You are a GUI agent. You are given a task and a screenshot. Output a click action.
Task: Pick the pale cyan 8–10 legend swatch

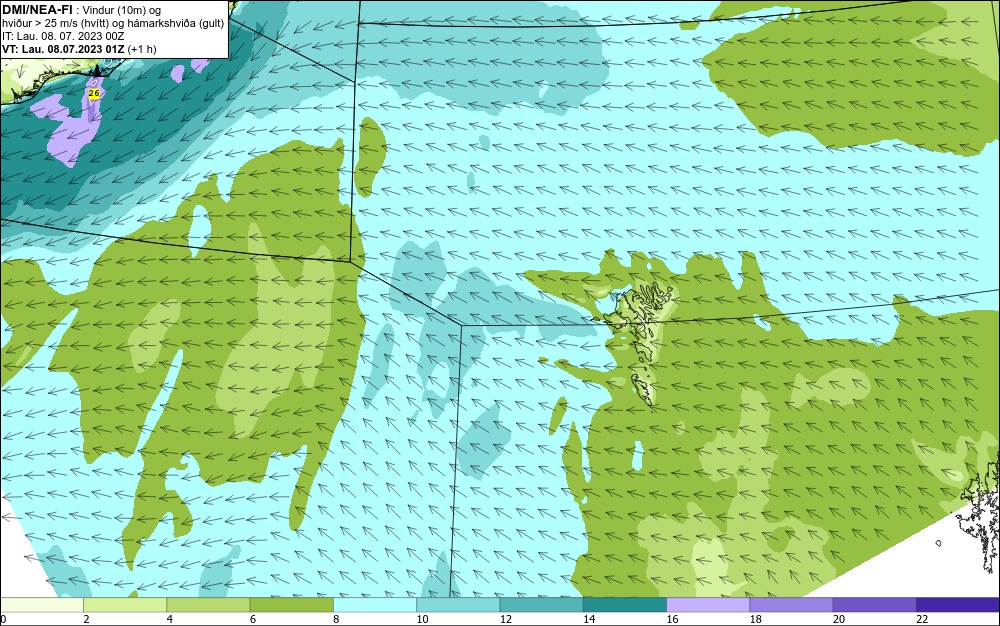point(375,605)
